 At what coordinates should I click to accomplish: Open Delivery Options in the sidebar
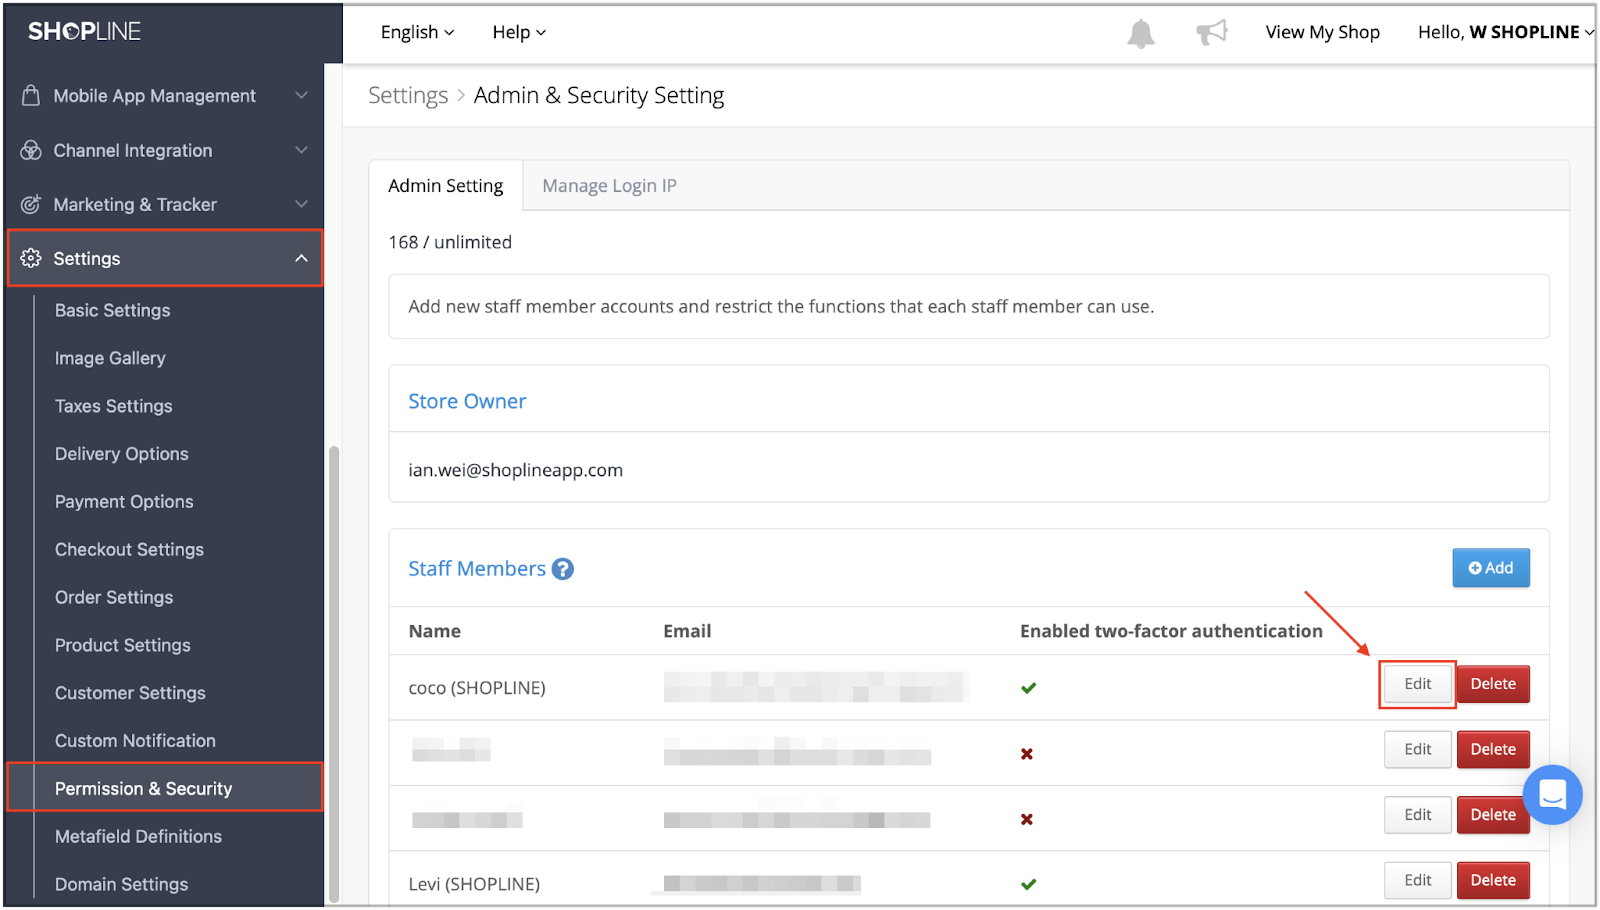tap(121, 454)
